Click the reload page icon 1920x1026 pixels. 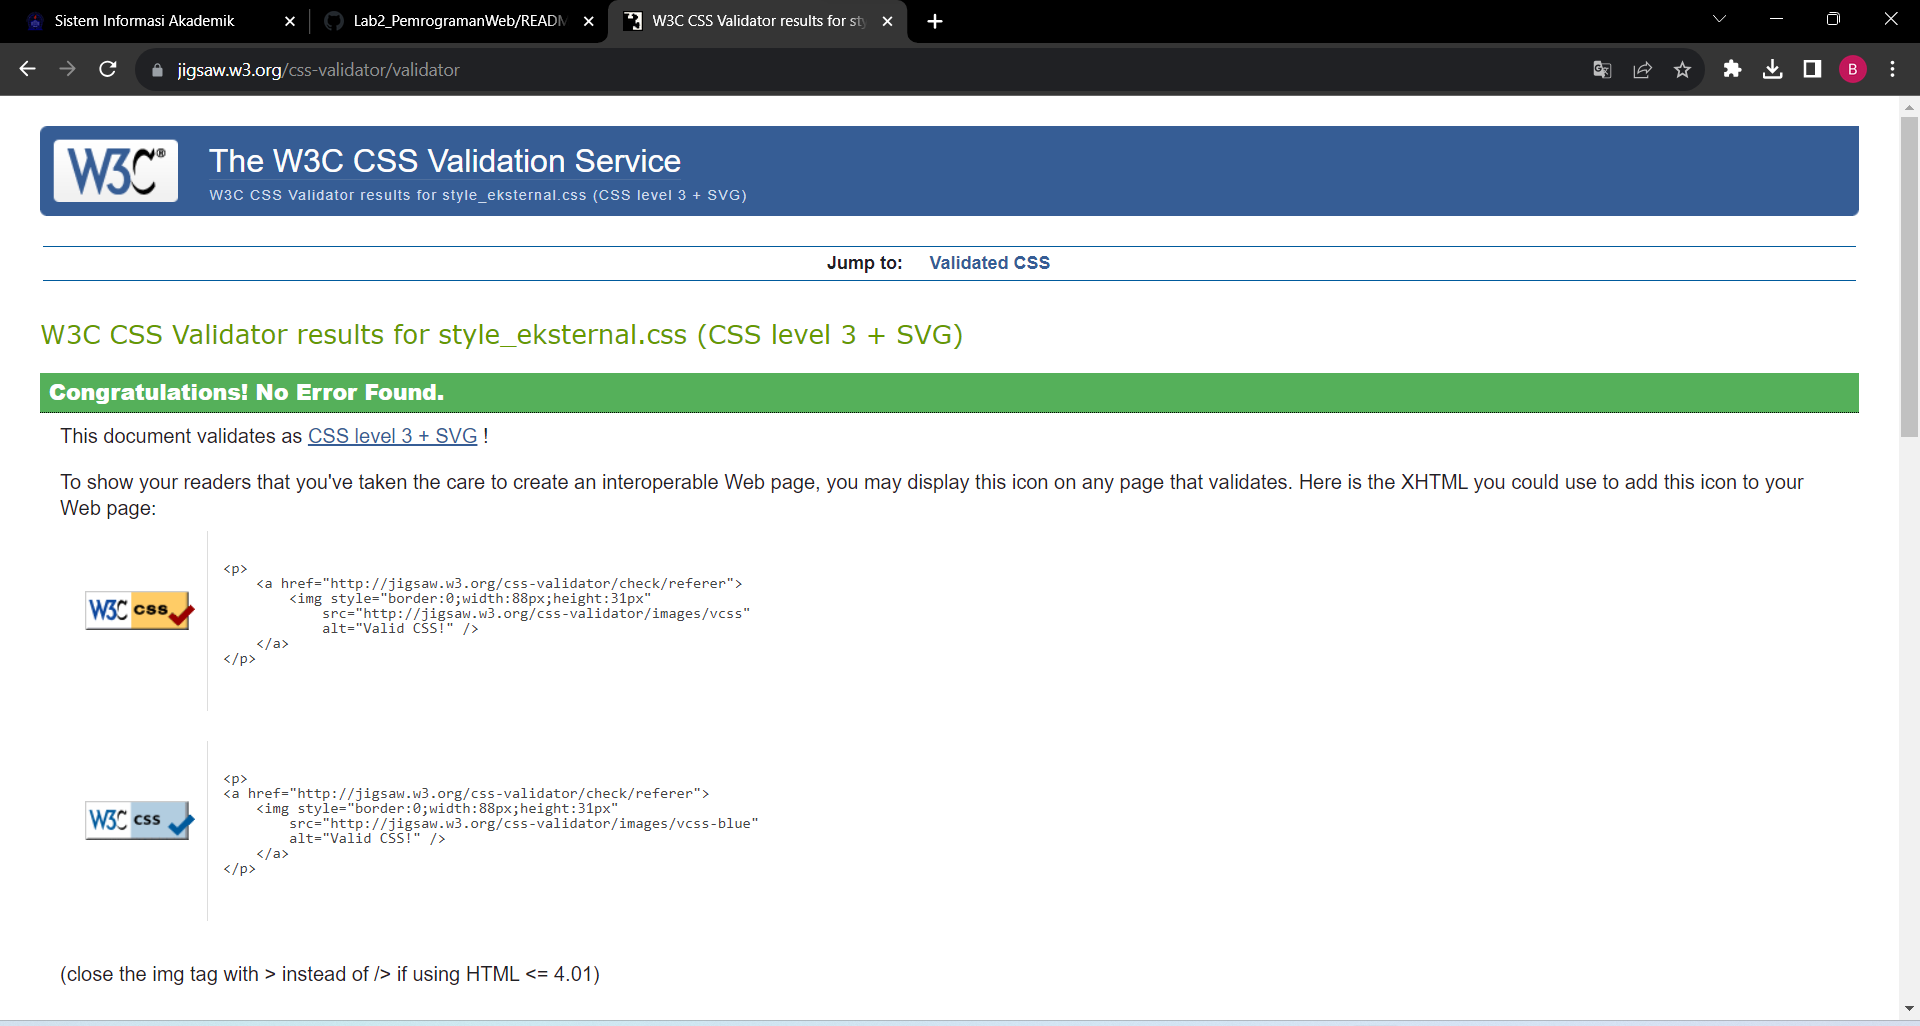pos(107,69)
